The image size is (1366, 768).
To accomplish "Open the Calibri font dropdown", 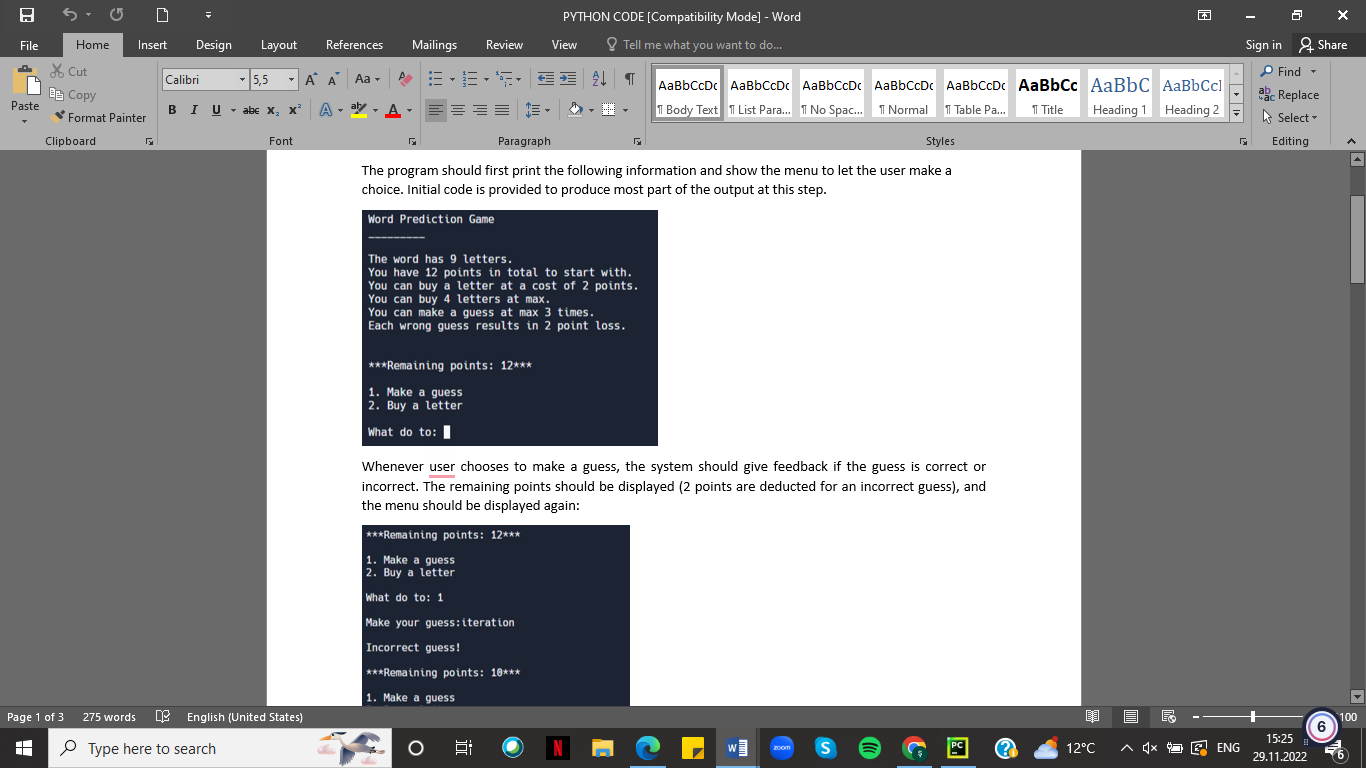I will 243,79.
